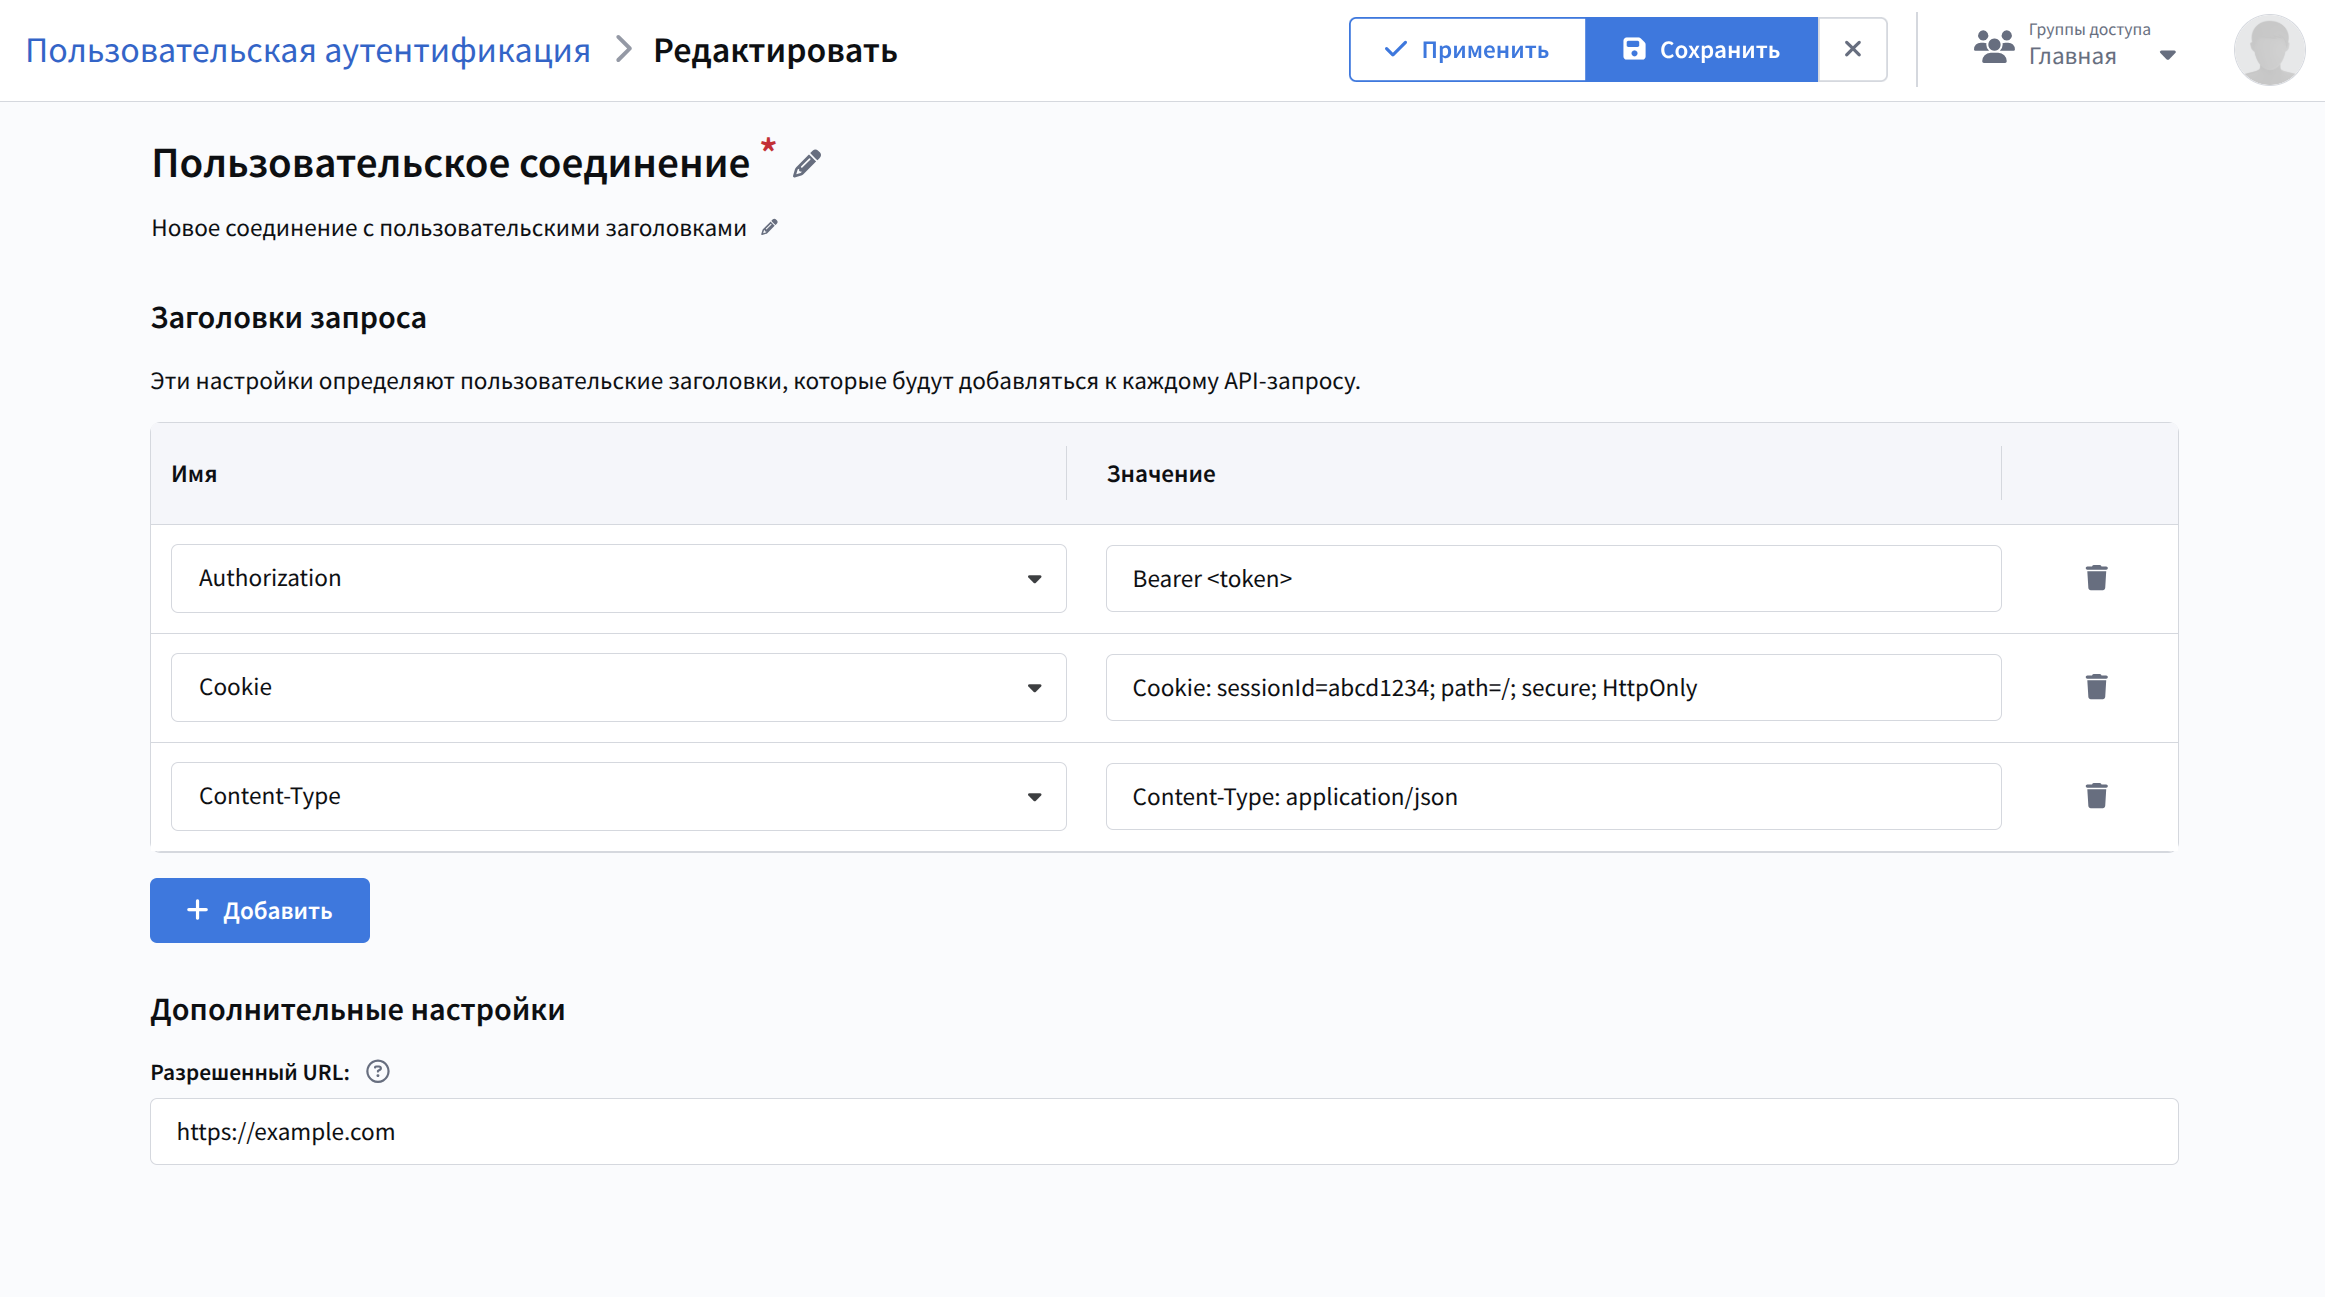The height and width of the screenshot is (1297, 2325).
Task: Go back to Пользовательская аутентификация breadcrumb
Action: (308, 50)
